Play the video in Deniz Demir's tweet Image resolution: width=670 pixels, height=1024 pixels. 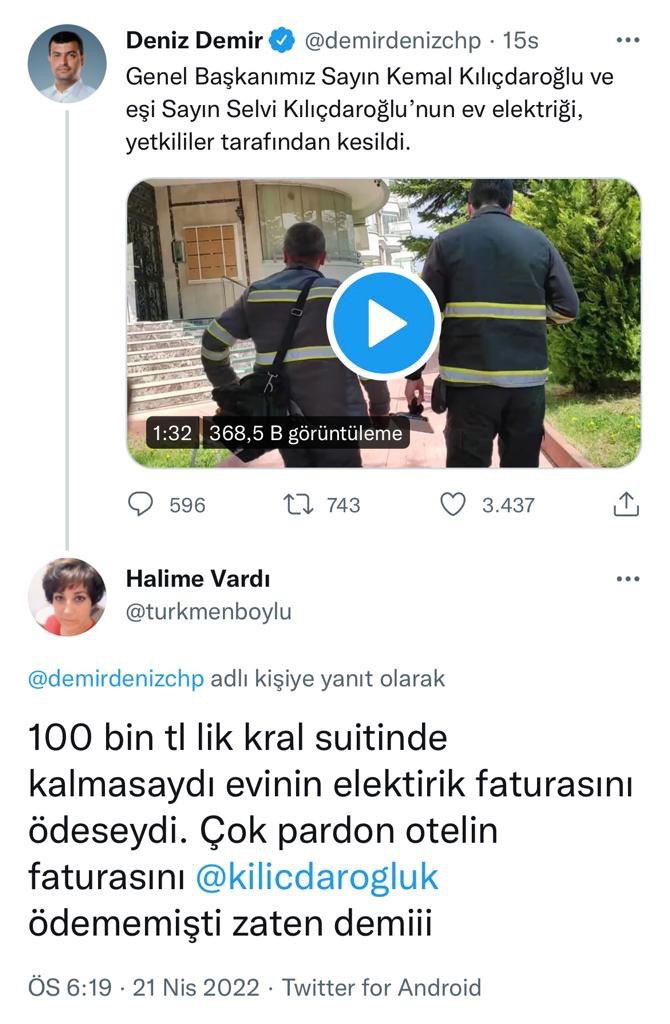coord(383,323)
